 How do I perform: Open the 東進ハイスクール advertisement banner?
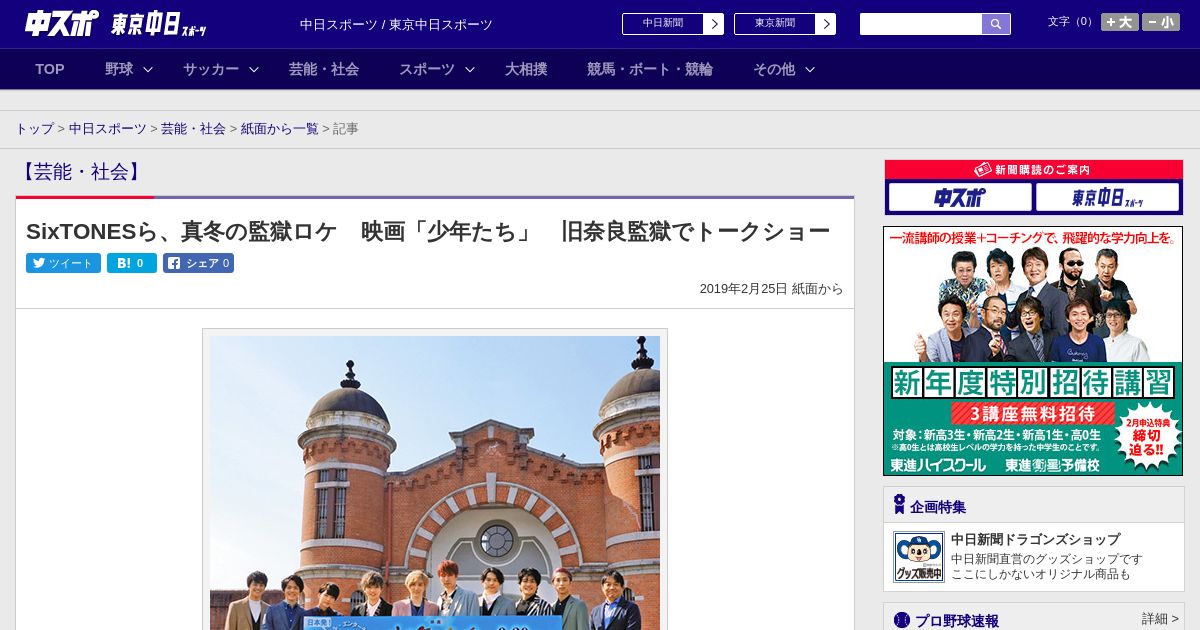[x=1033, y=351]
